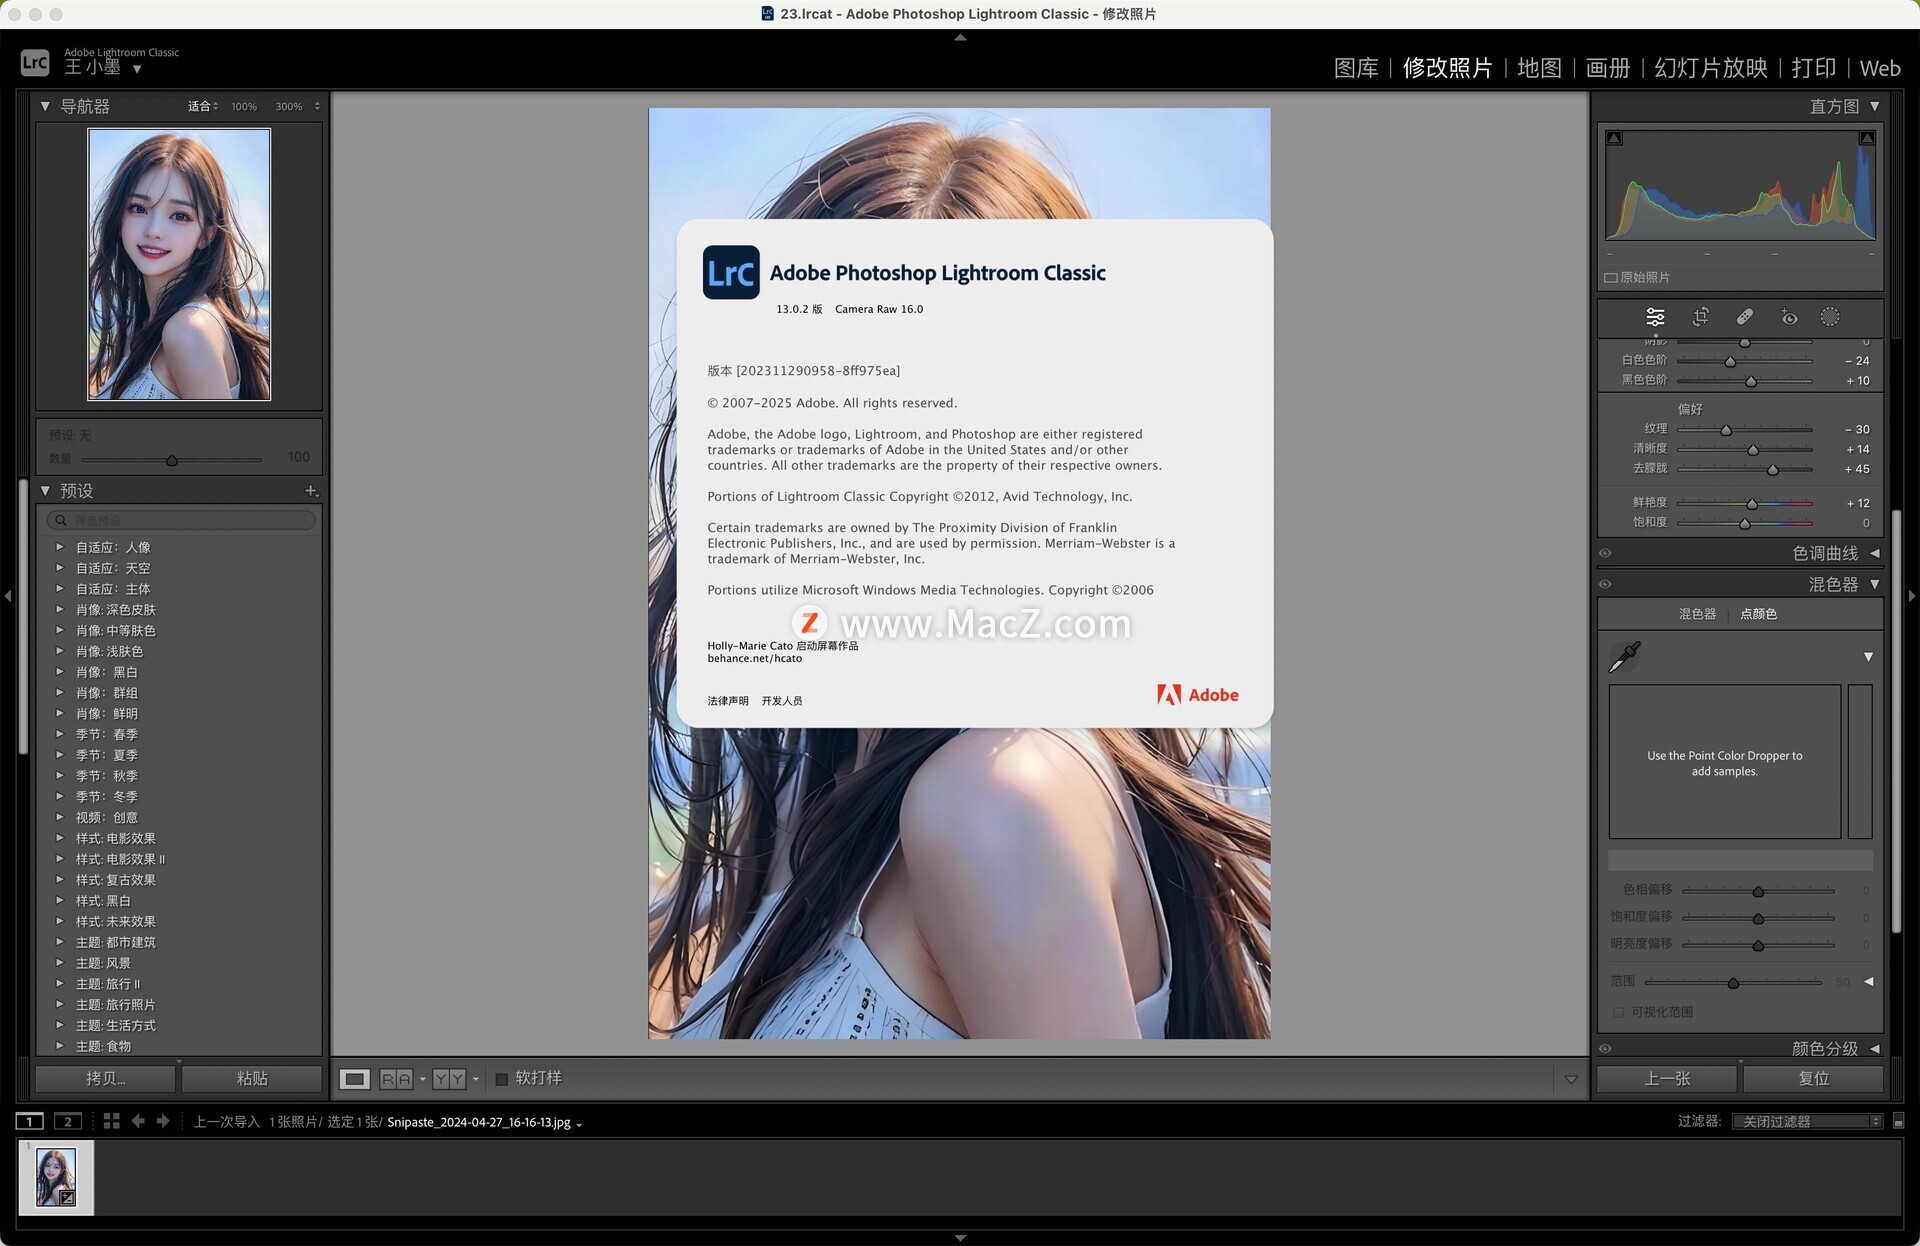
Task: Switch to Loupe view mode icon
Action: (354, 1078)
